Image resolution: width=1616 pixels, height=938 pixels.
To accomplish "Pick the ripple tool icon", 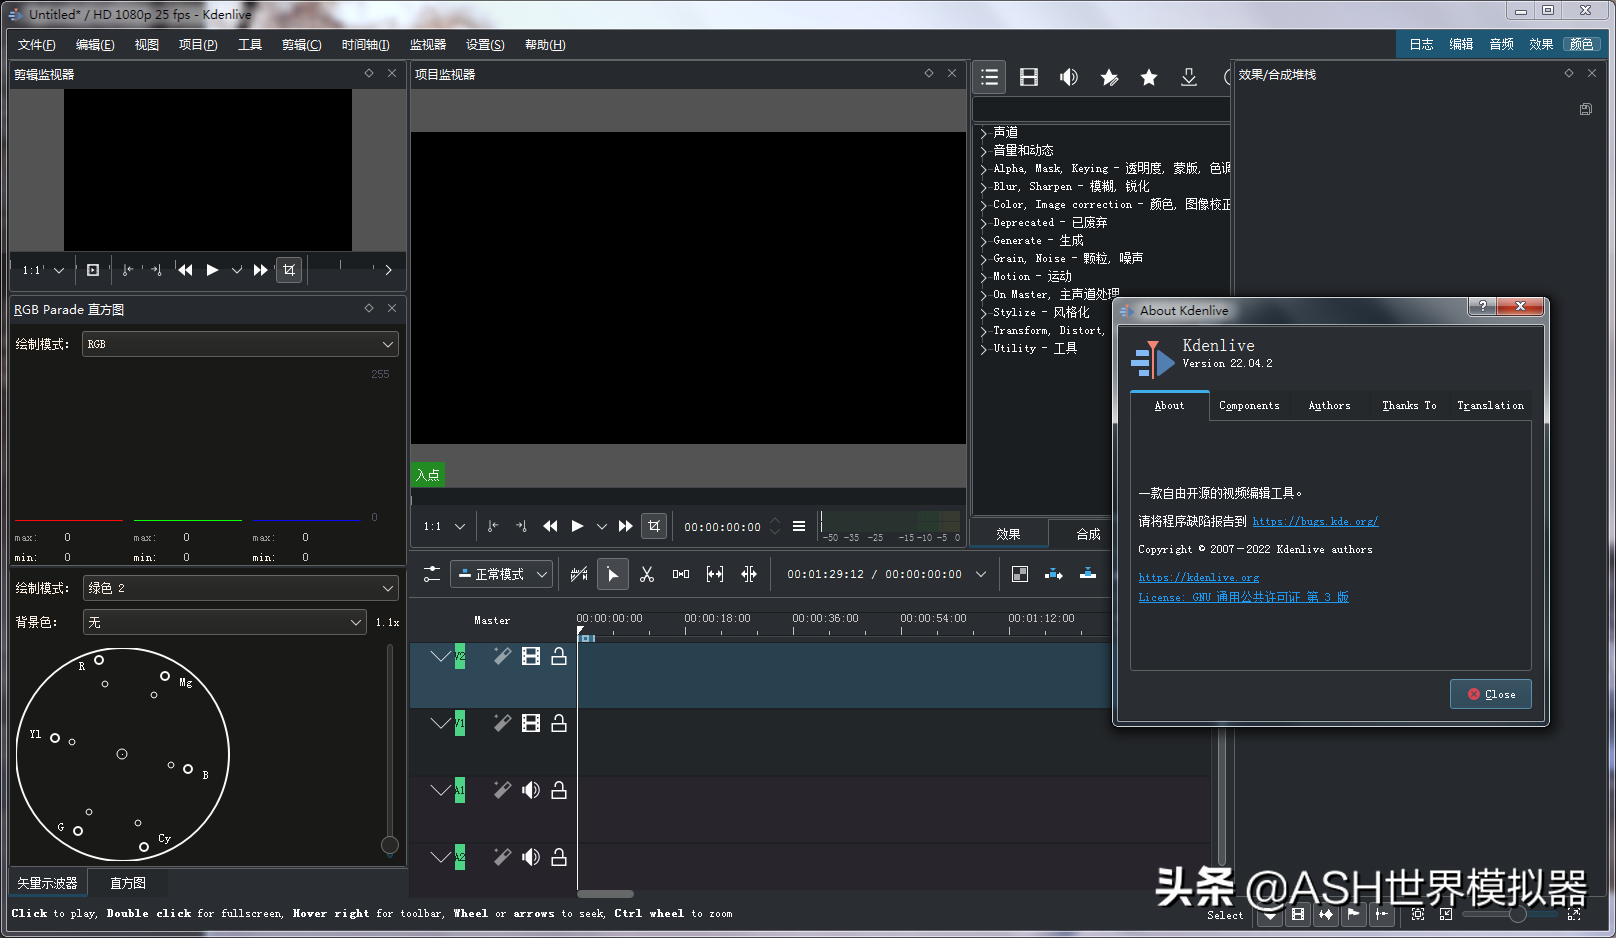I will point(749,574).
